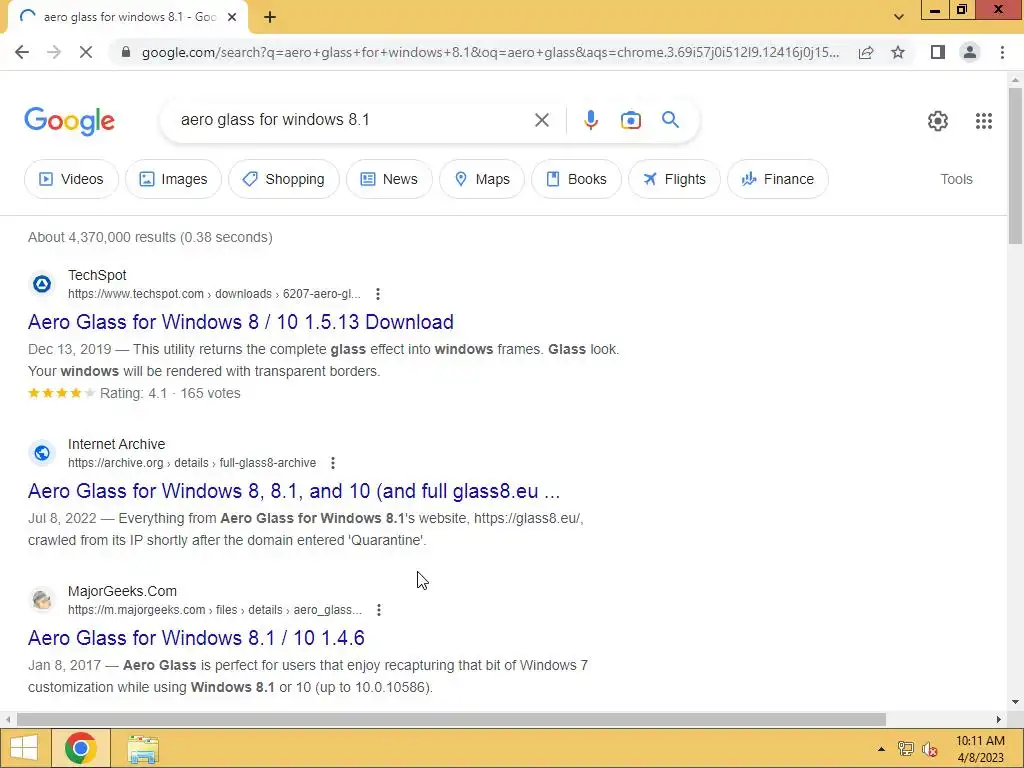Go back using browser back arrow
The image size is (1024, 768).
(22, 52)
